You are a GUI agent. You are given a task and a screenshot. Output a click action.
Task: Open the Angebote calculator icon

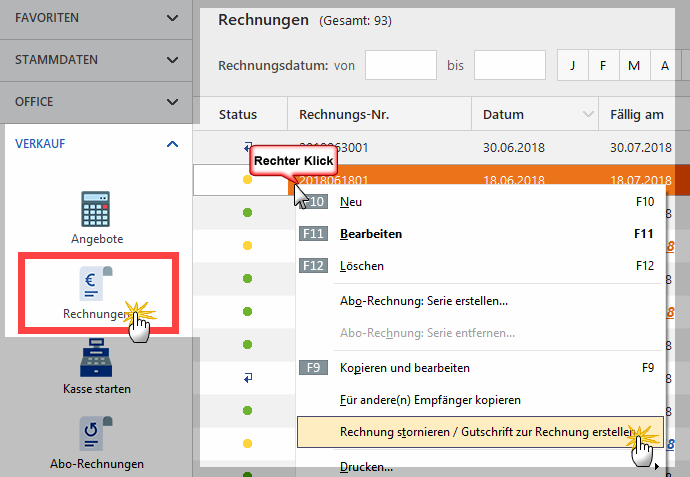point(95,209)
